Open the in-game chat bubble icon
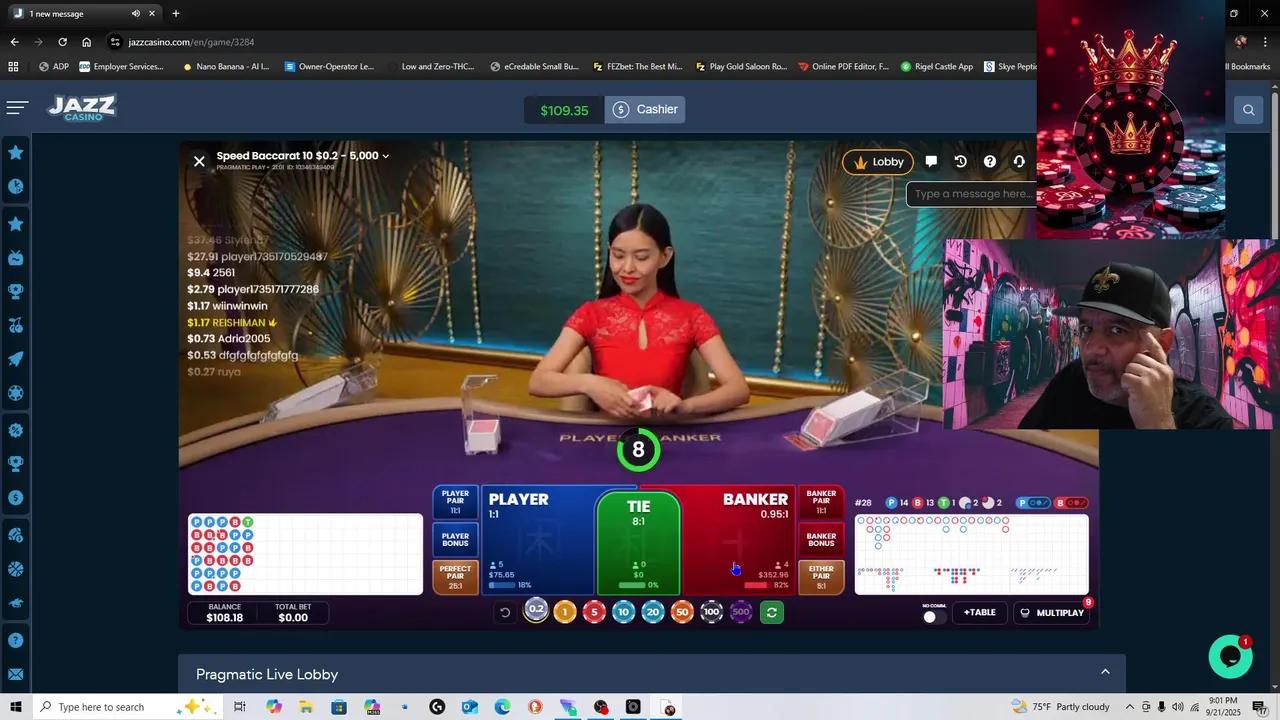Screen dimensions: 1280x720 pyautogui.click(x=931, y=161)
